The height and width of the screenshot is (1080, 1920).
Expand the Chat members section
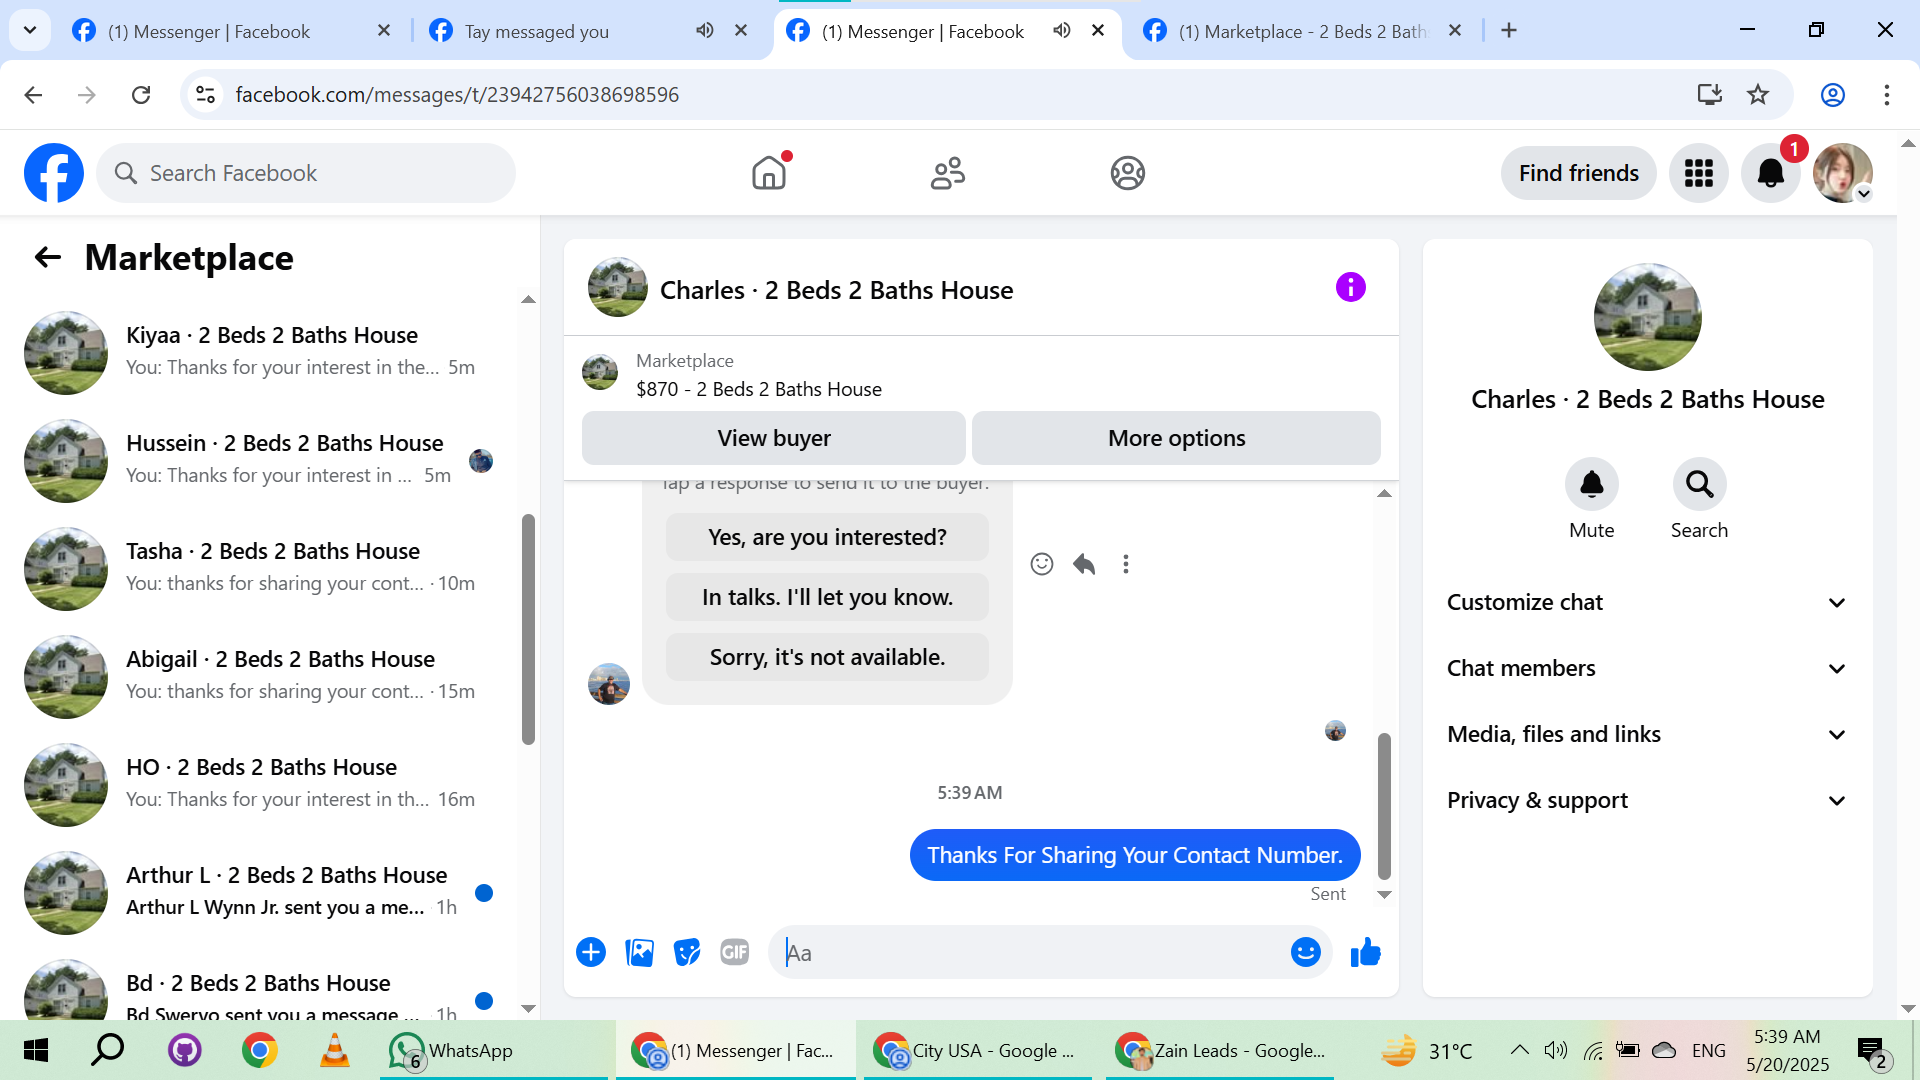pos(1647,668)
